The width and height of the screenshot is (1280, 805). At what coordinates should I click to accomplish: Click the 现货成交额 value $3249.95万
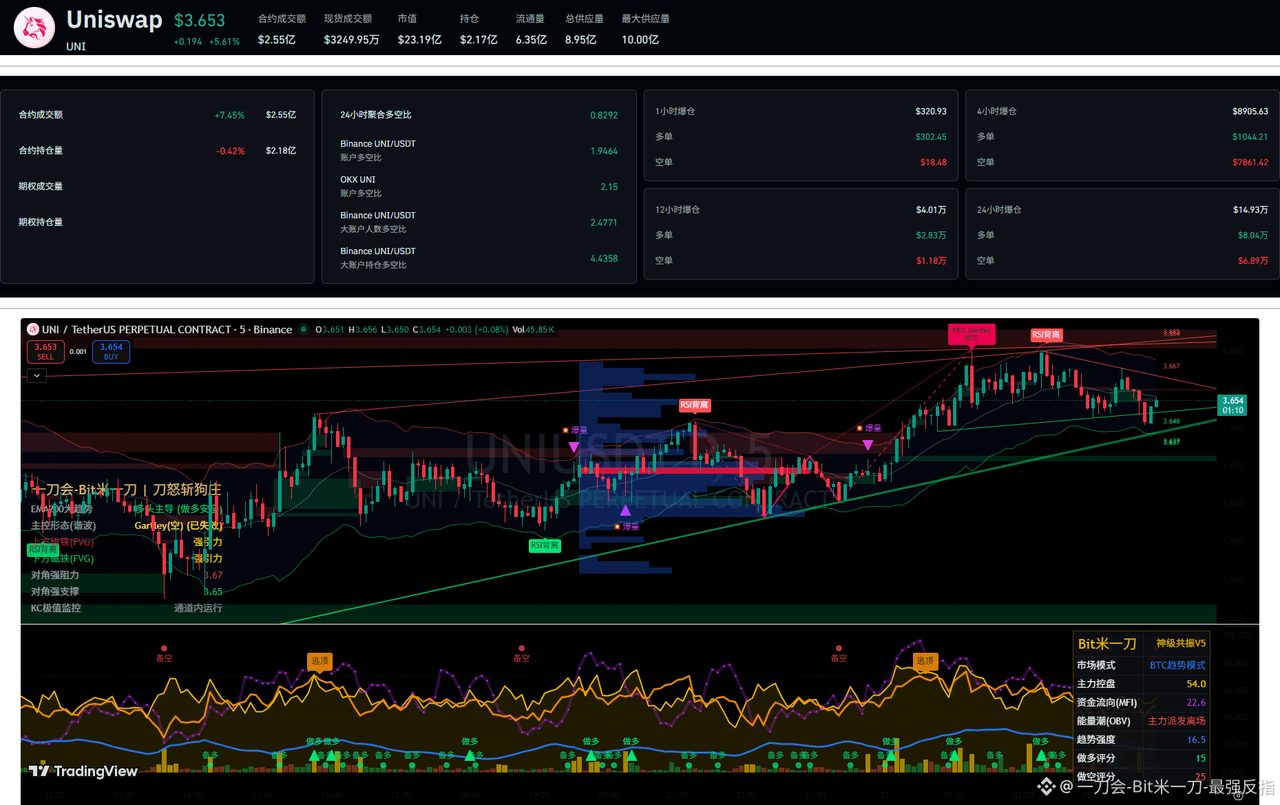pos(351,40)
